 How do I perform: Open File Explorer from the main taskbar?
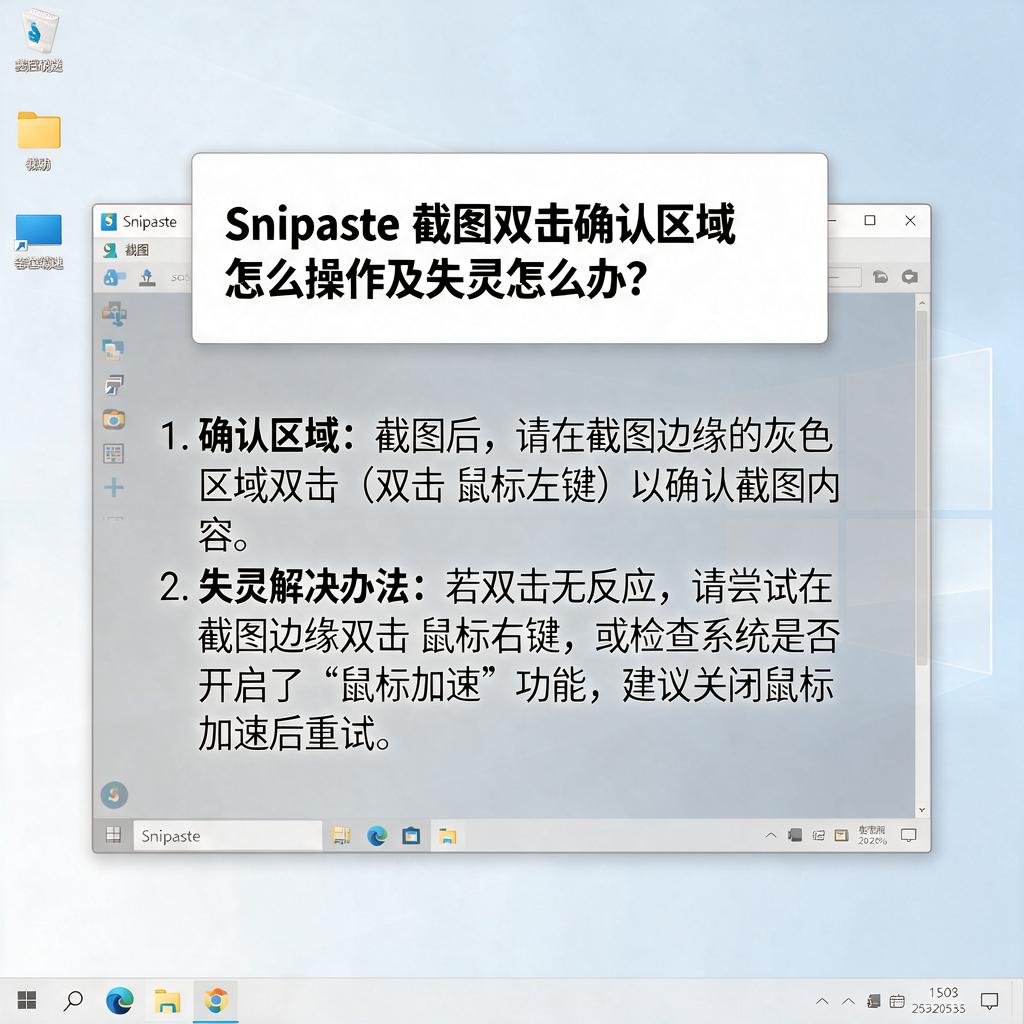click(x=167, y=1000)
